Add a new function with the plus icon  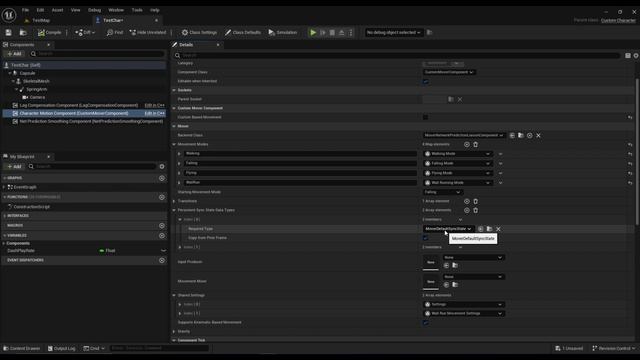(162, 197)
